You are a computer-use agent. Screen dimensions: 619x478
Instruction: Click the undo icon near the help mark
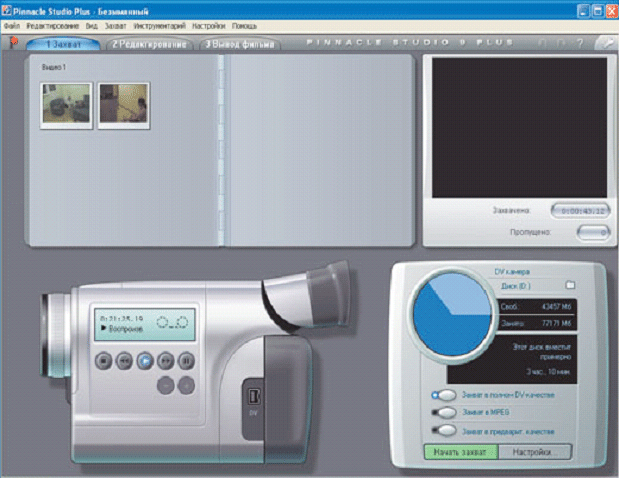[544, 43]
